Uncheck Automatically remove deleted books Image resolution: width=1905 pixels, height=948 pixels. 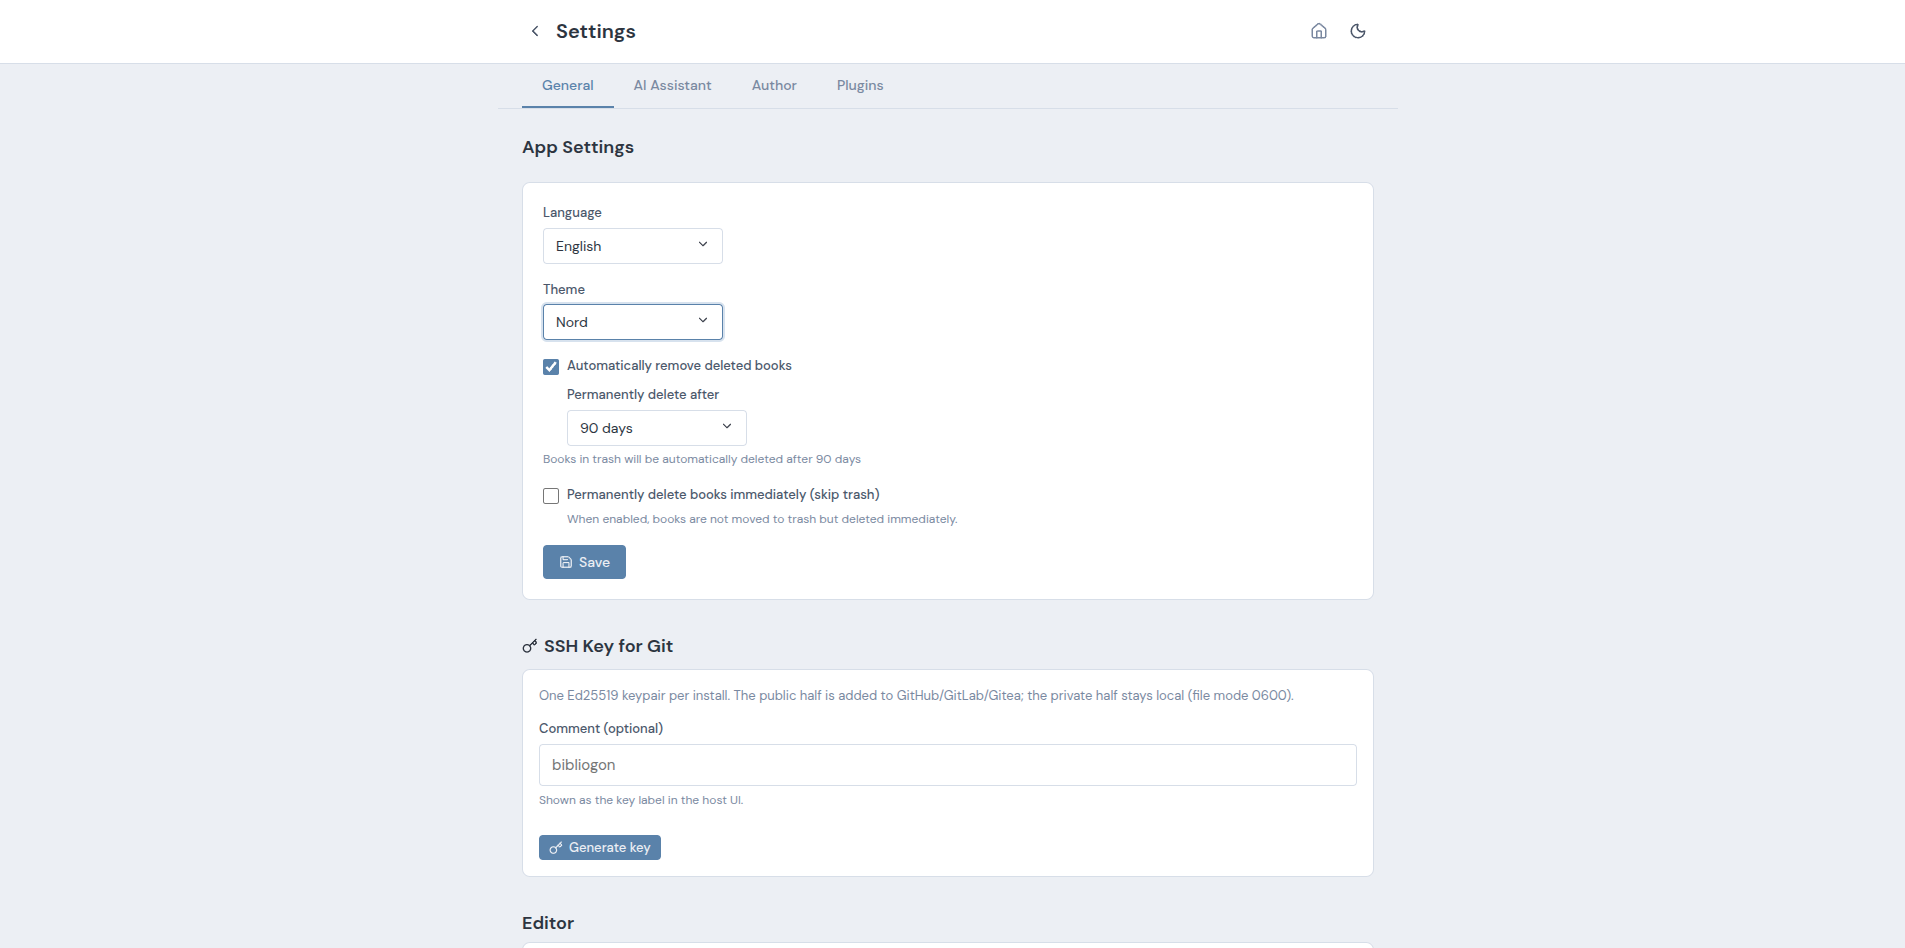point(551,366)
